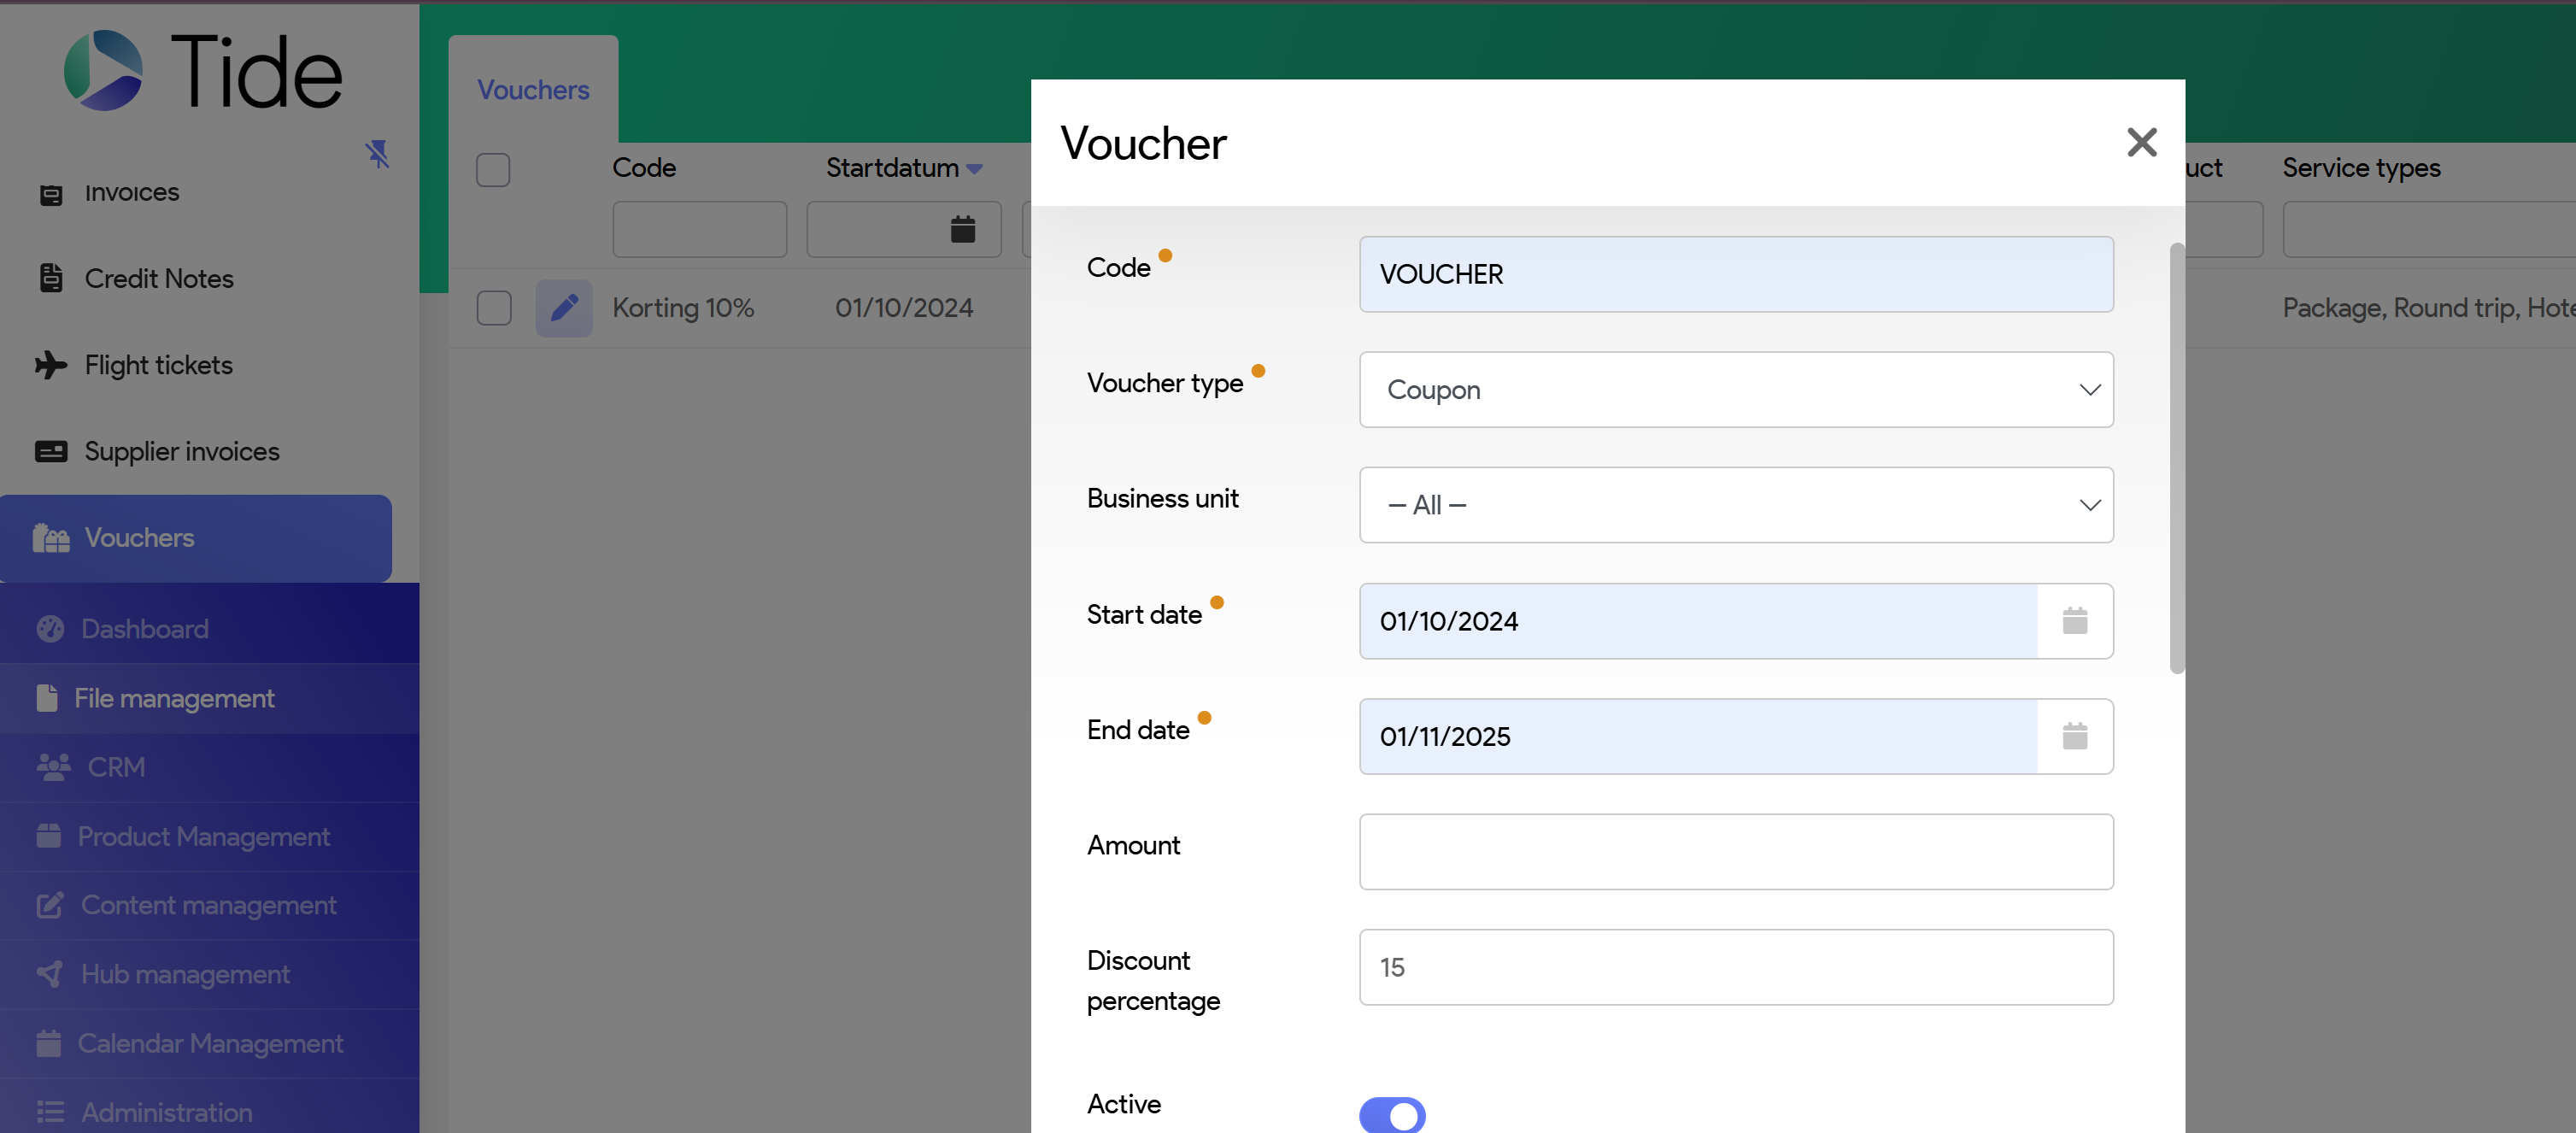Open Flight tickets from the sidebar
Image resolution: width=2576 pixels, height=1133 pixels.
coord(158,365)
